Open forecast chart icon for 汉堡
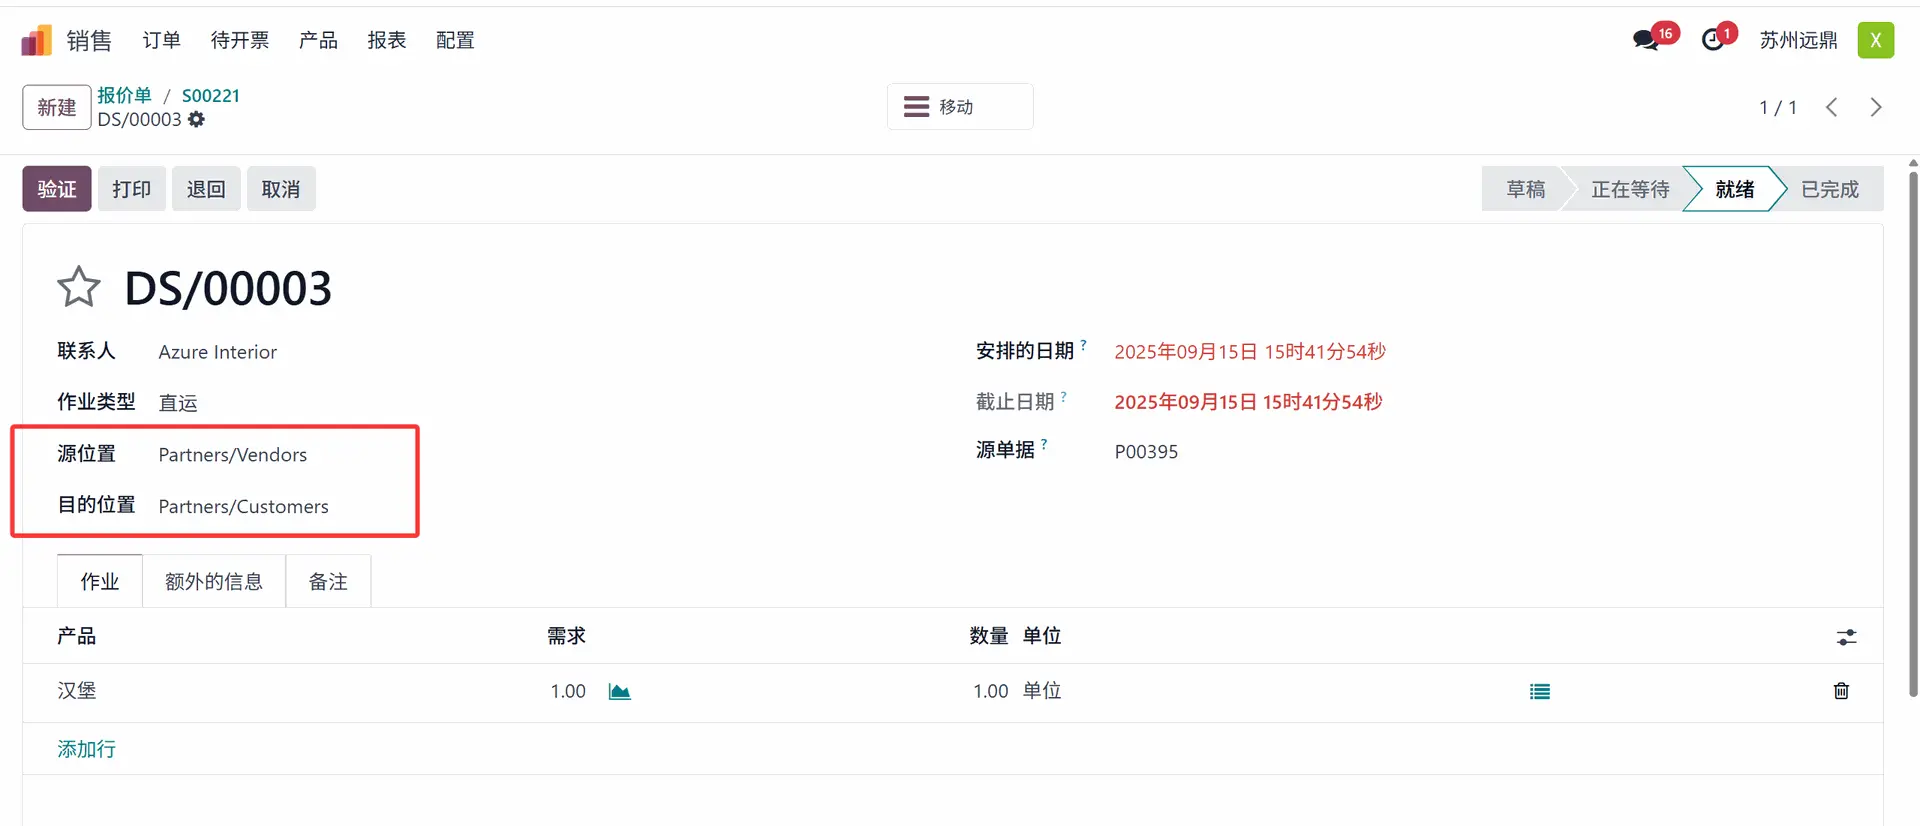Viewport: 1920px width, 826px height. point(619,692)
